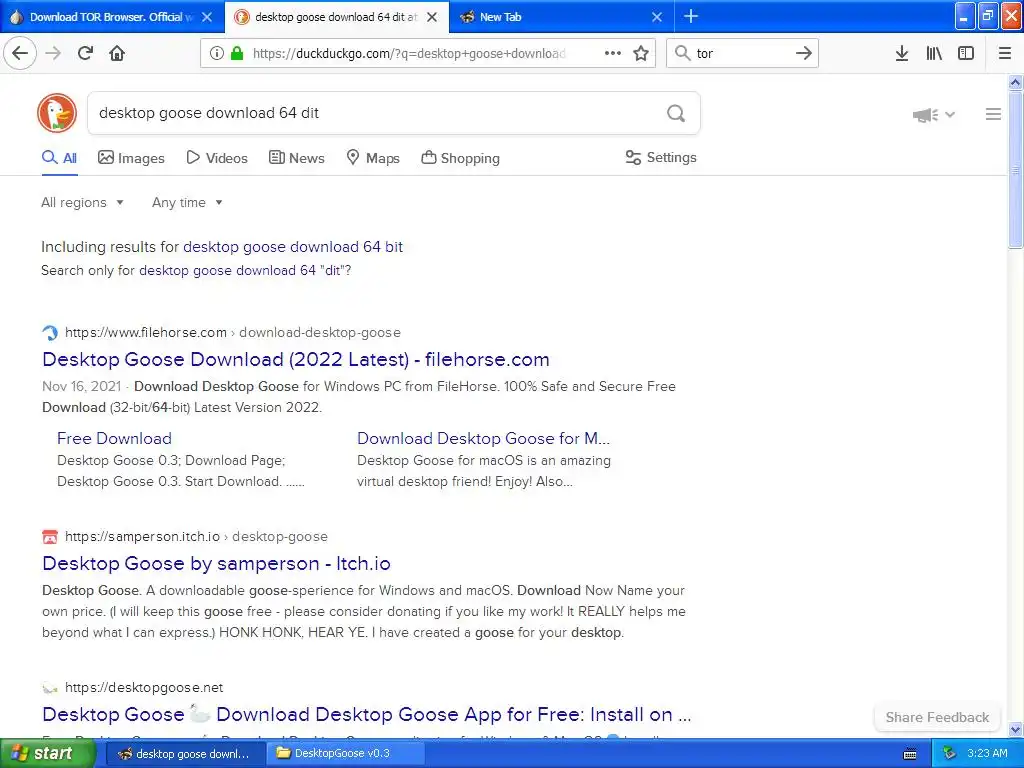Select the All search category

[59, 158]
